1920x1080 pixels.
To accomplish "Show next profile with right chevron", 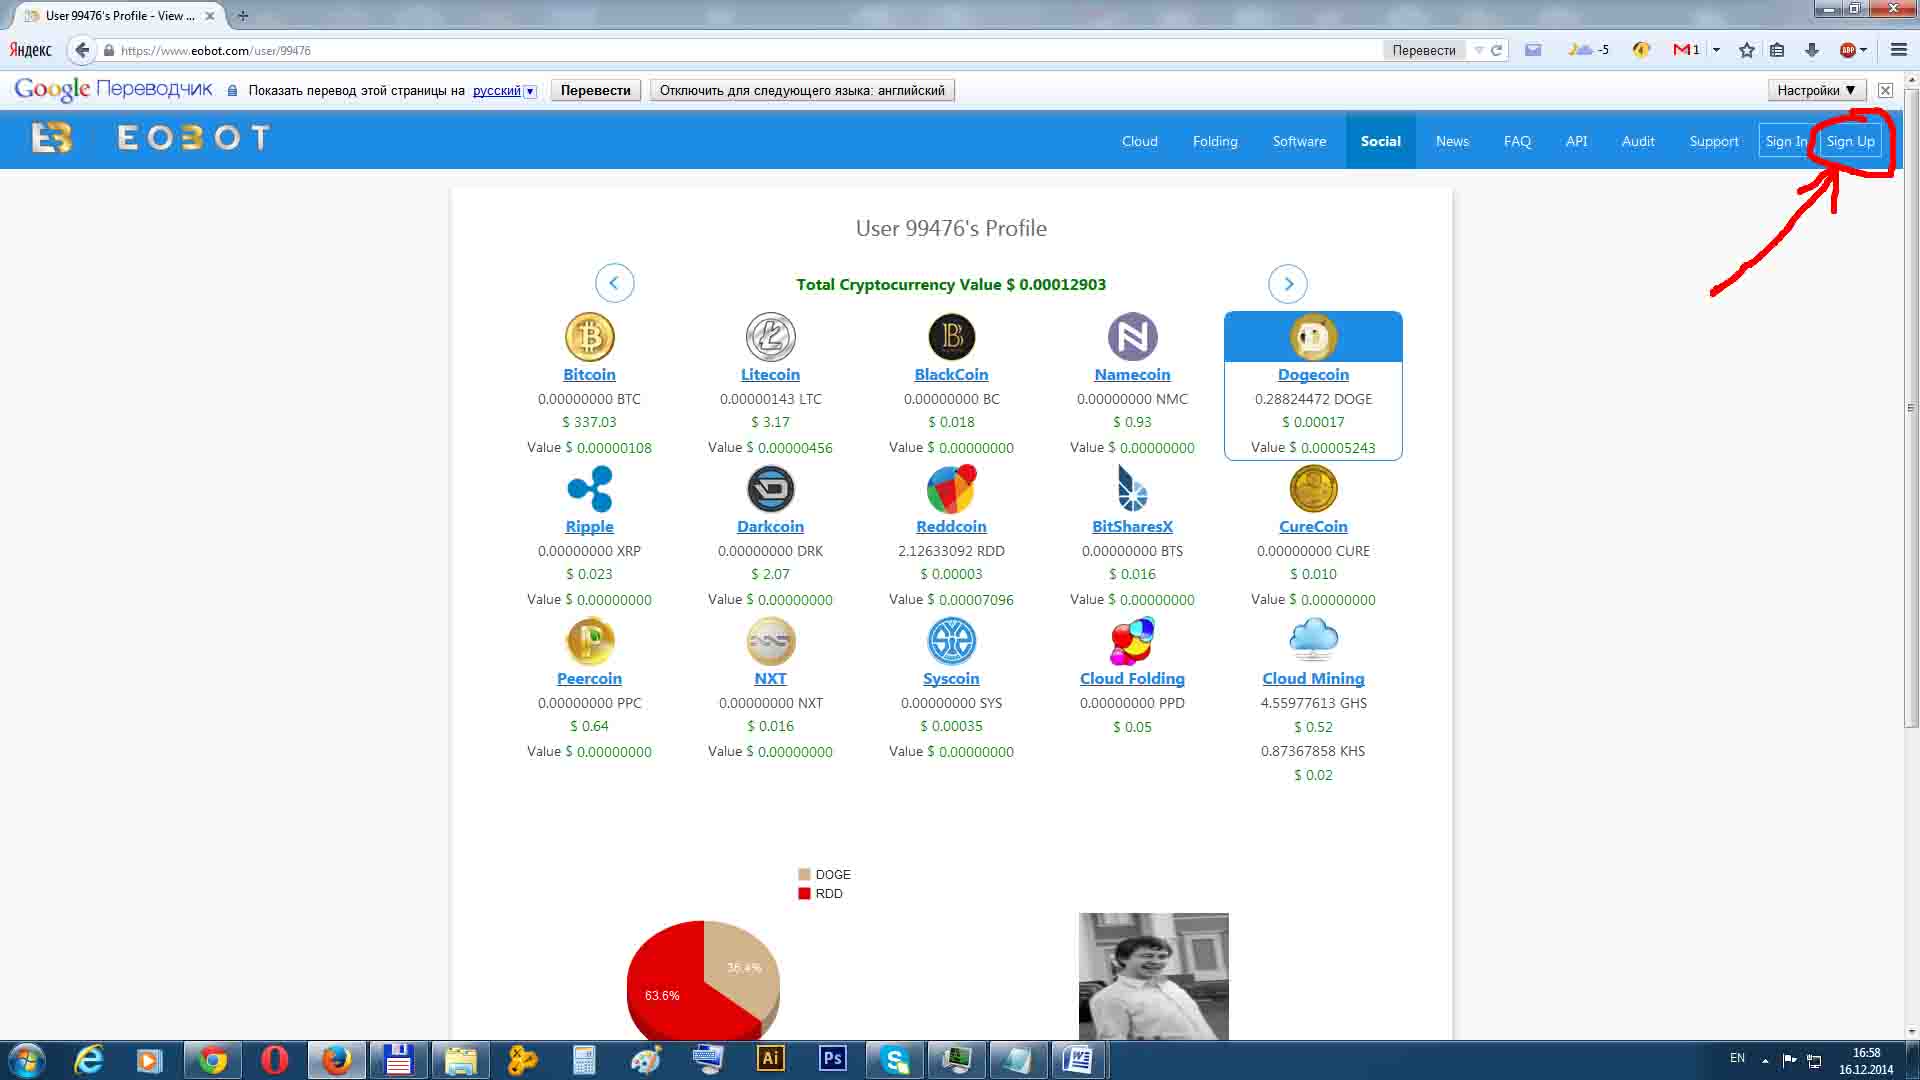I will click(1288, 284).
